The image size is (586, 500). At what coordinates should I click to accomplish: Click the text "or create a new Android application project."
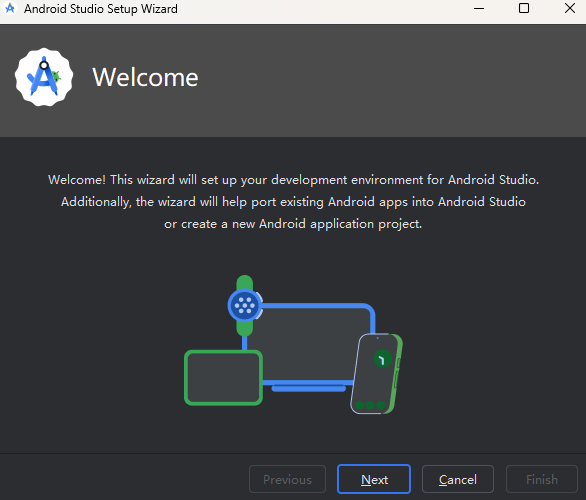(293, 224)
